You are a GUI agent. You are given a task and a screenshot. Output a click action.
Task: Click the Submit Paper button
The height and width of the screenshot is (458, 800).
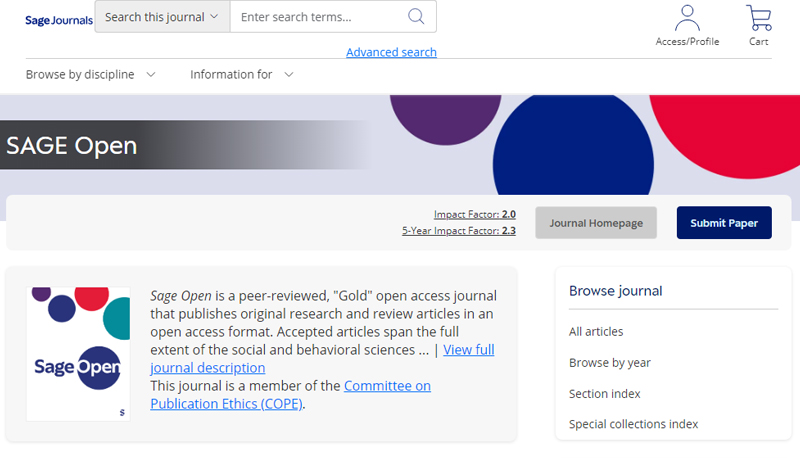coord(724,223)
